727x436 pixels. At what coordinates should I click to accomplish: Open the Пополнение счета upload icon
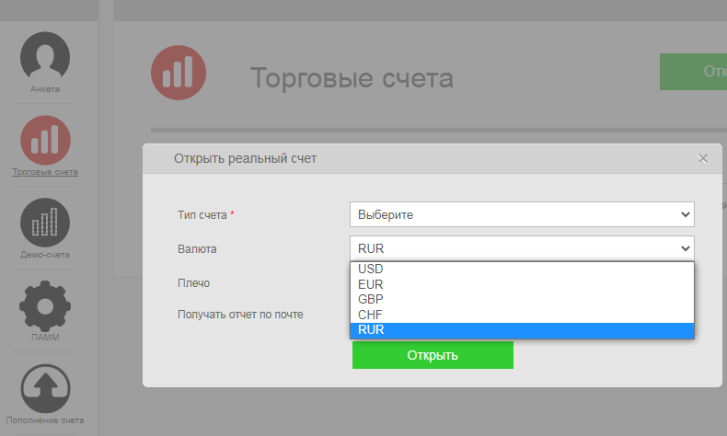pos(45,388)
